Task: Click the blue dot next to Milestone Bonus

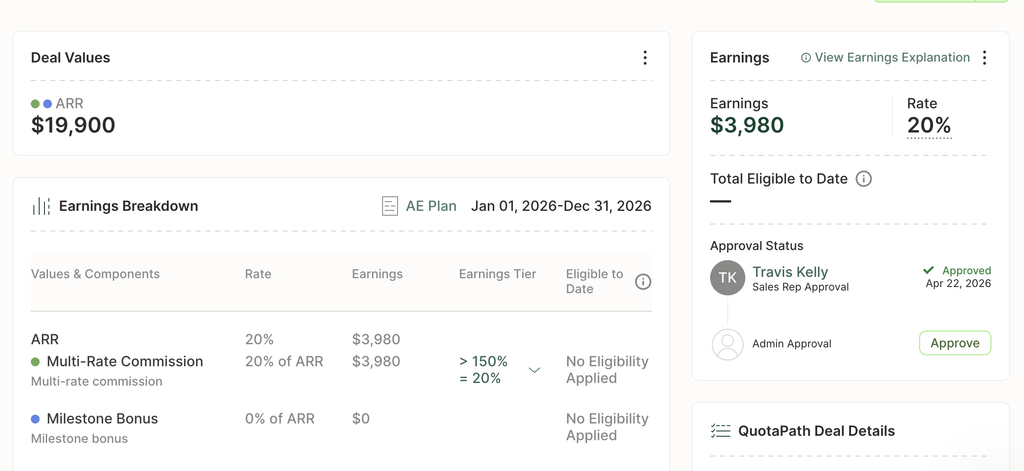Action: click(x=35, y=419)
